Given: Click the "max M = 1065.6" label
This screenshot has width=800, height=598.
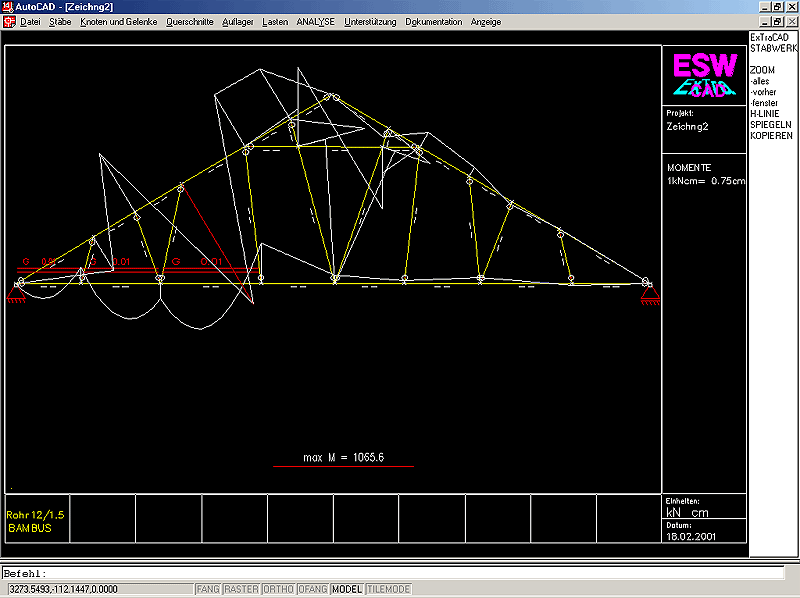Looking at the screenshot, I should 343,458.
